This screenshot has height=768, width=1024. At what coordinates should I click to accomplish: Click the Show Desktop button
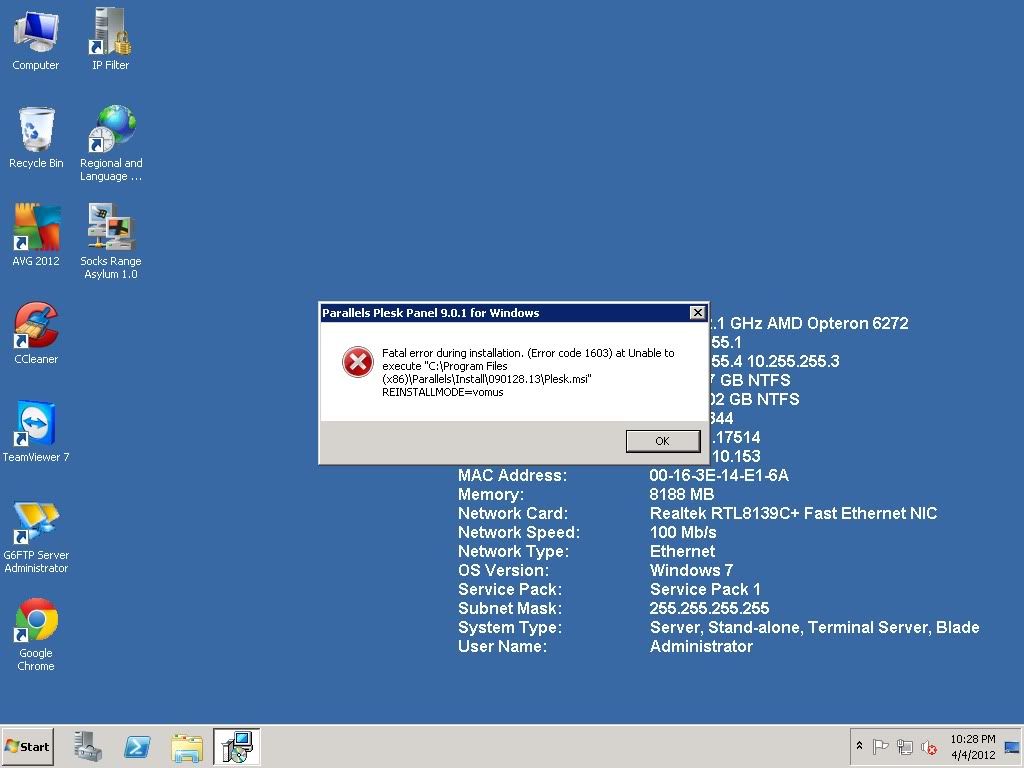1013,746
